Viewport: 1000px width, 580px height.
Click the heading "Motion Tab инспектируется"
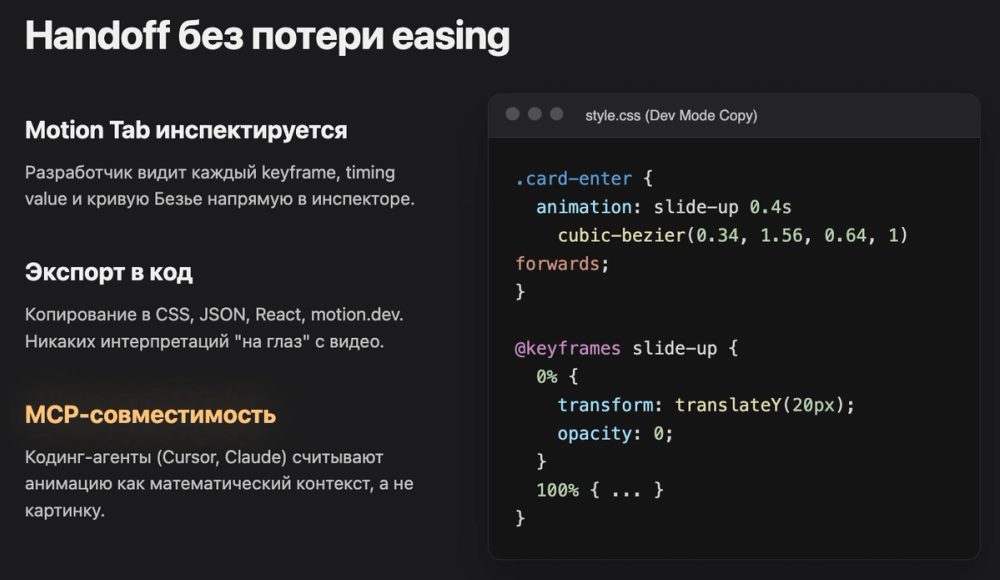click(186, 130)
